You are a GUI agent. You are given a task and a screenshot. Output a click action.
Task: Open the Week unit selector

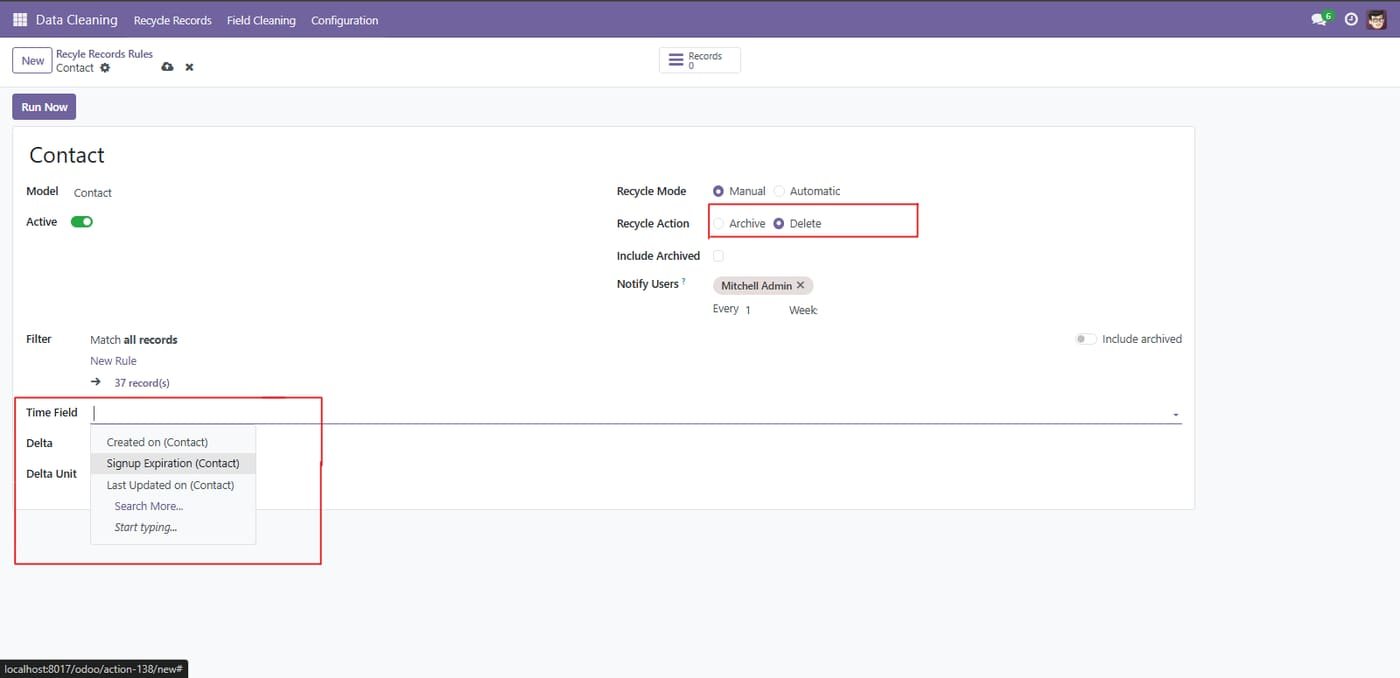pyautogui.click(x=804, y=310)
